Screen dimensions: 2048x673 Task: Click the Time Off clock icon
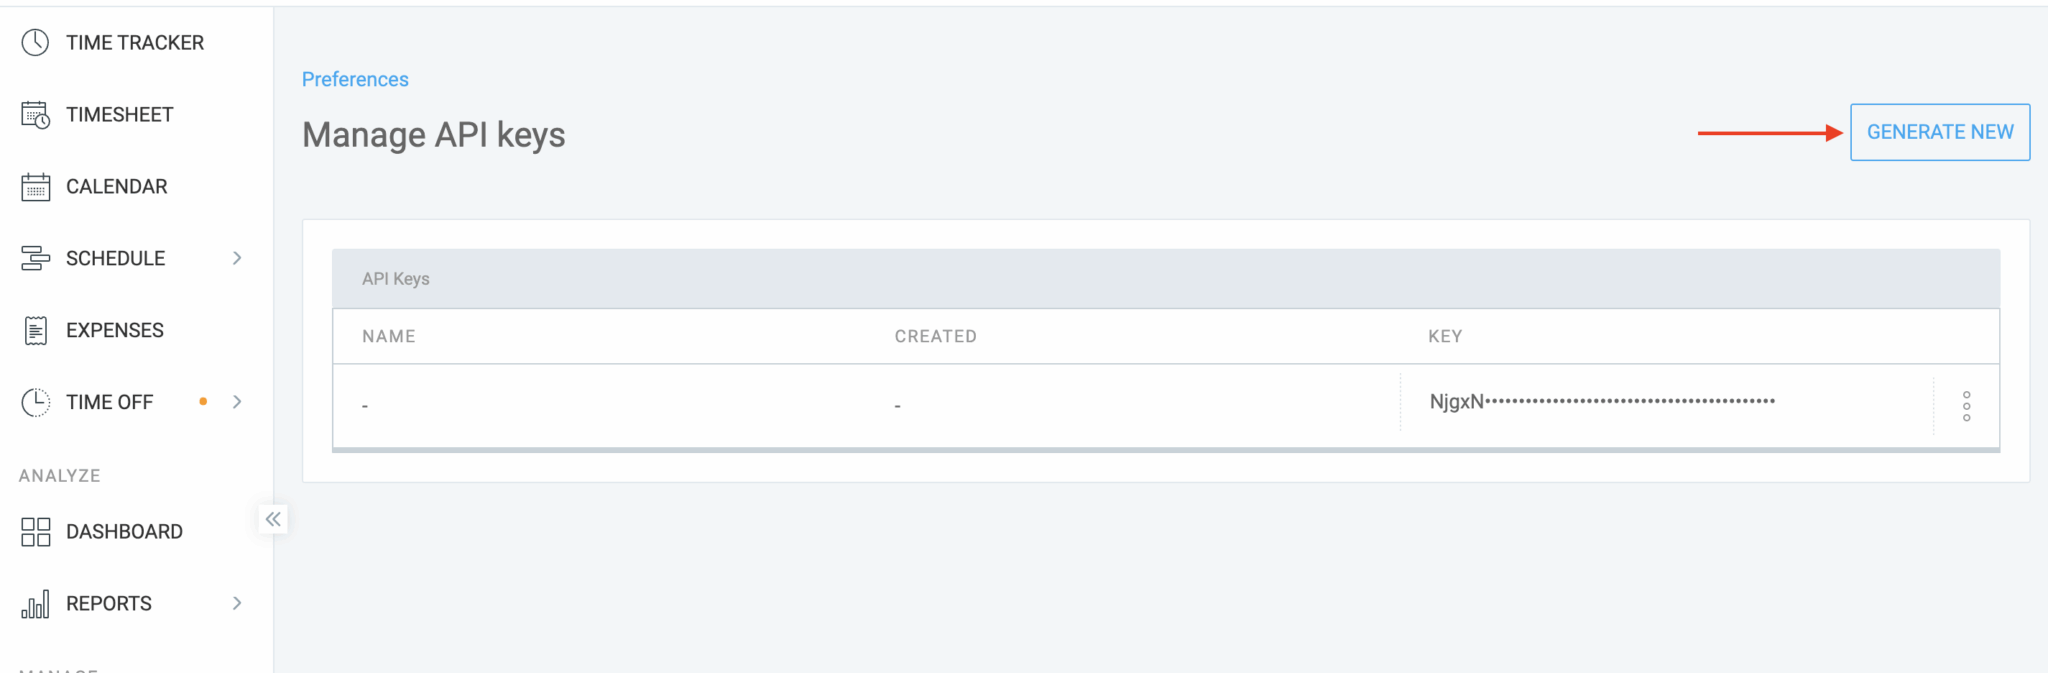(x=35, y=402)
